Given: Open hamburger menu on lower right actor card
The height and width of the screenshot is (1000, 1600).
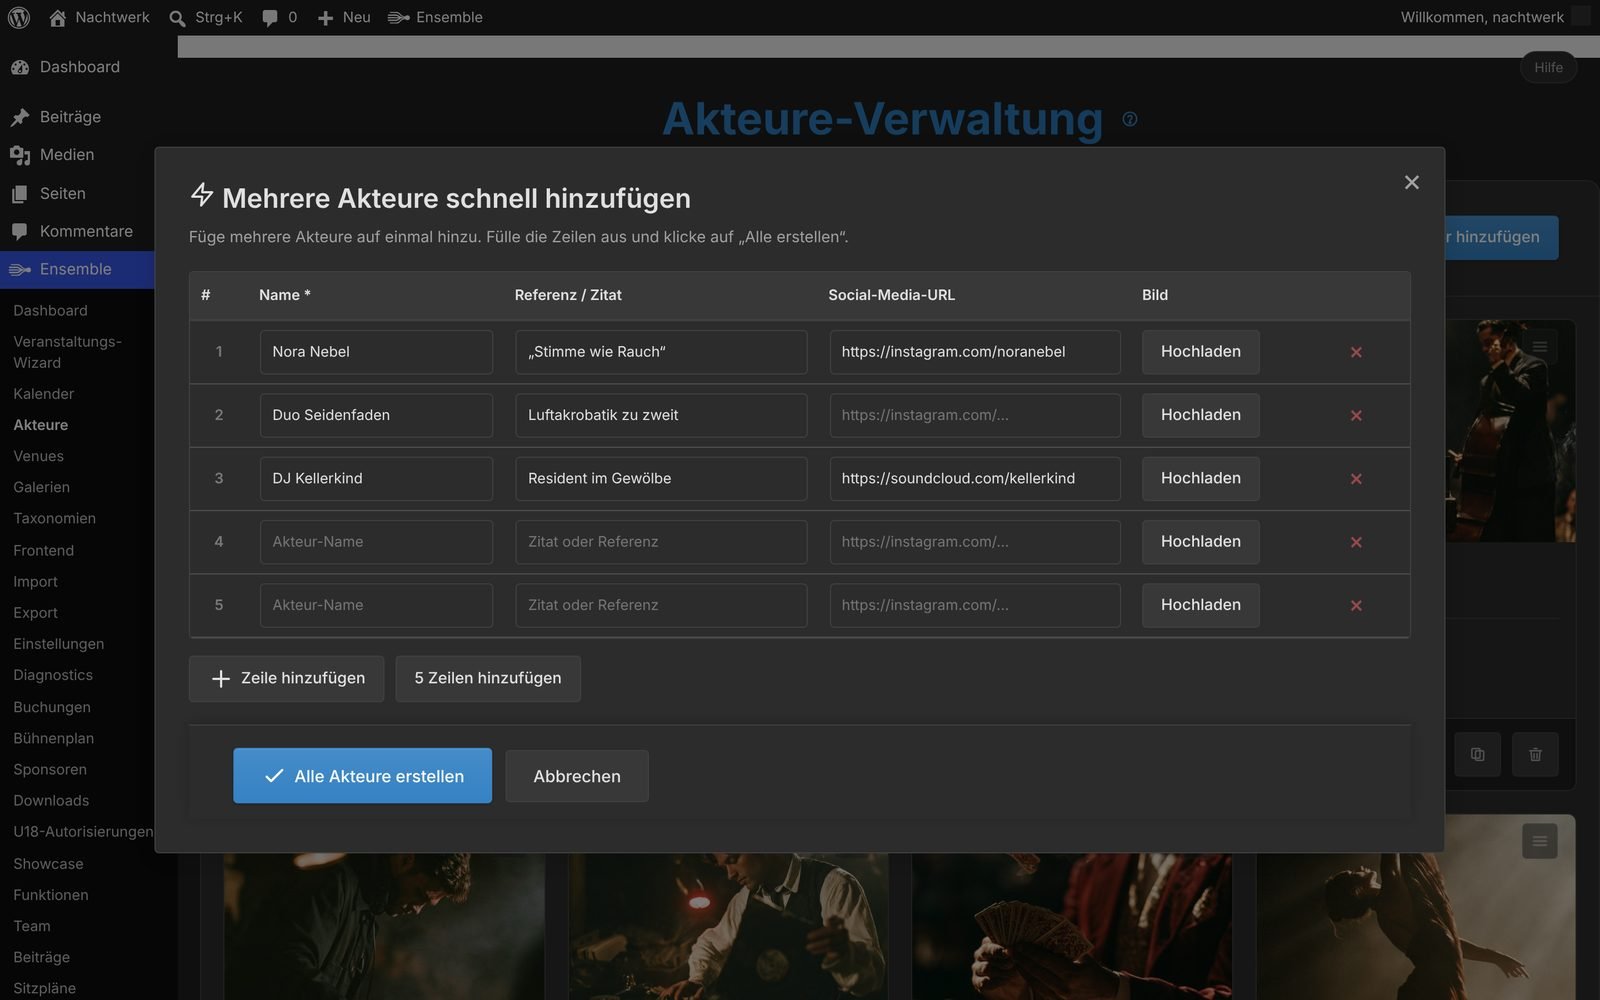Looking at the screenshot, I should point(1539,841).
